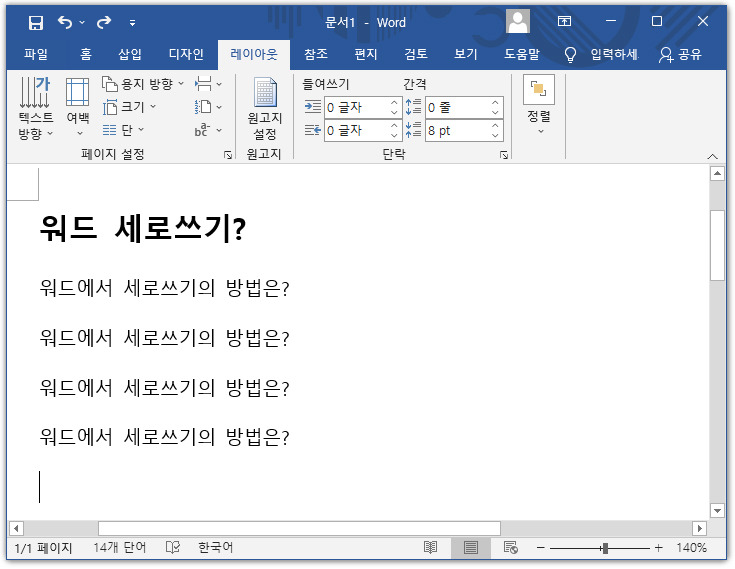Image resolution: width=735 pixels, height=569 pixels.
Task: Click the spacing after field showing 8 pt
Action: click(457, 130)
